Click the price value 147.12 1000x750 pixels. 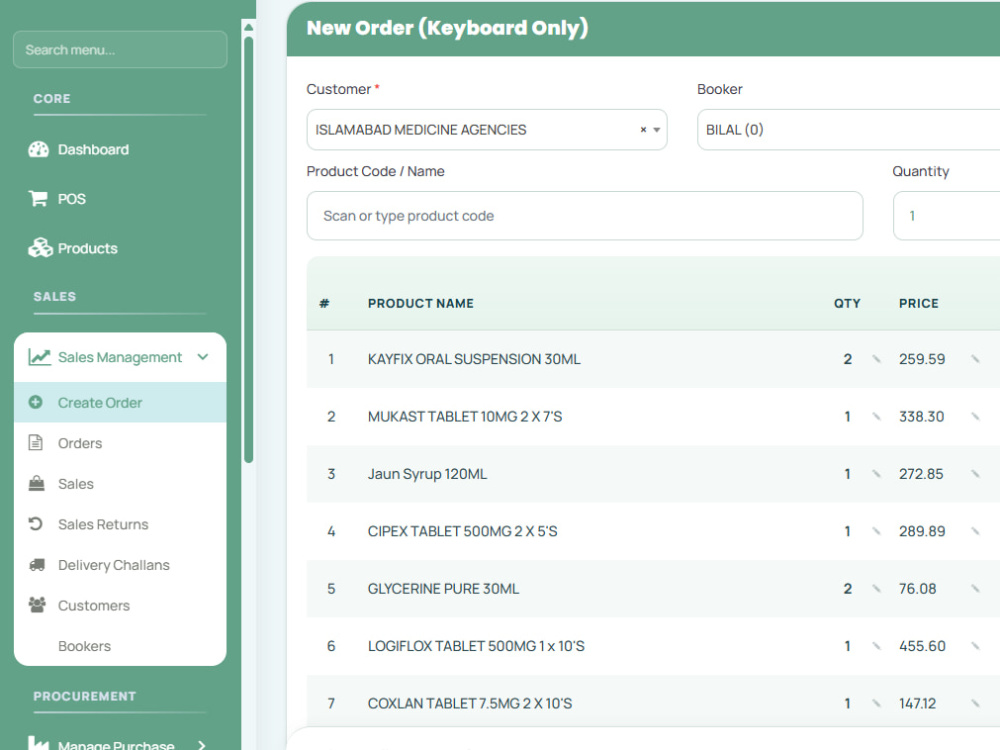(918, 703)
